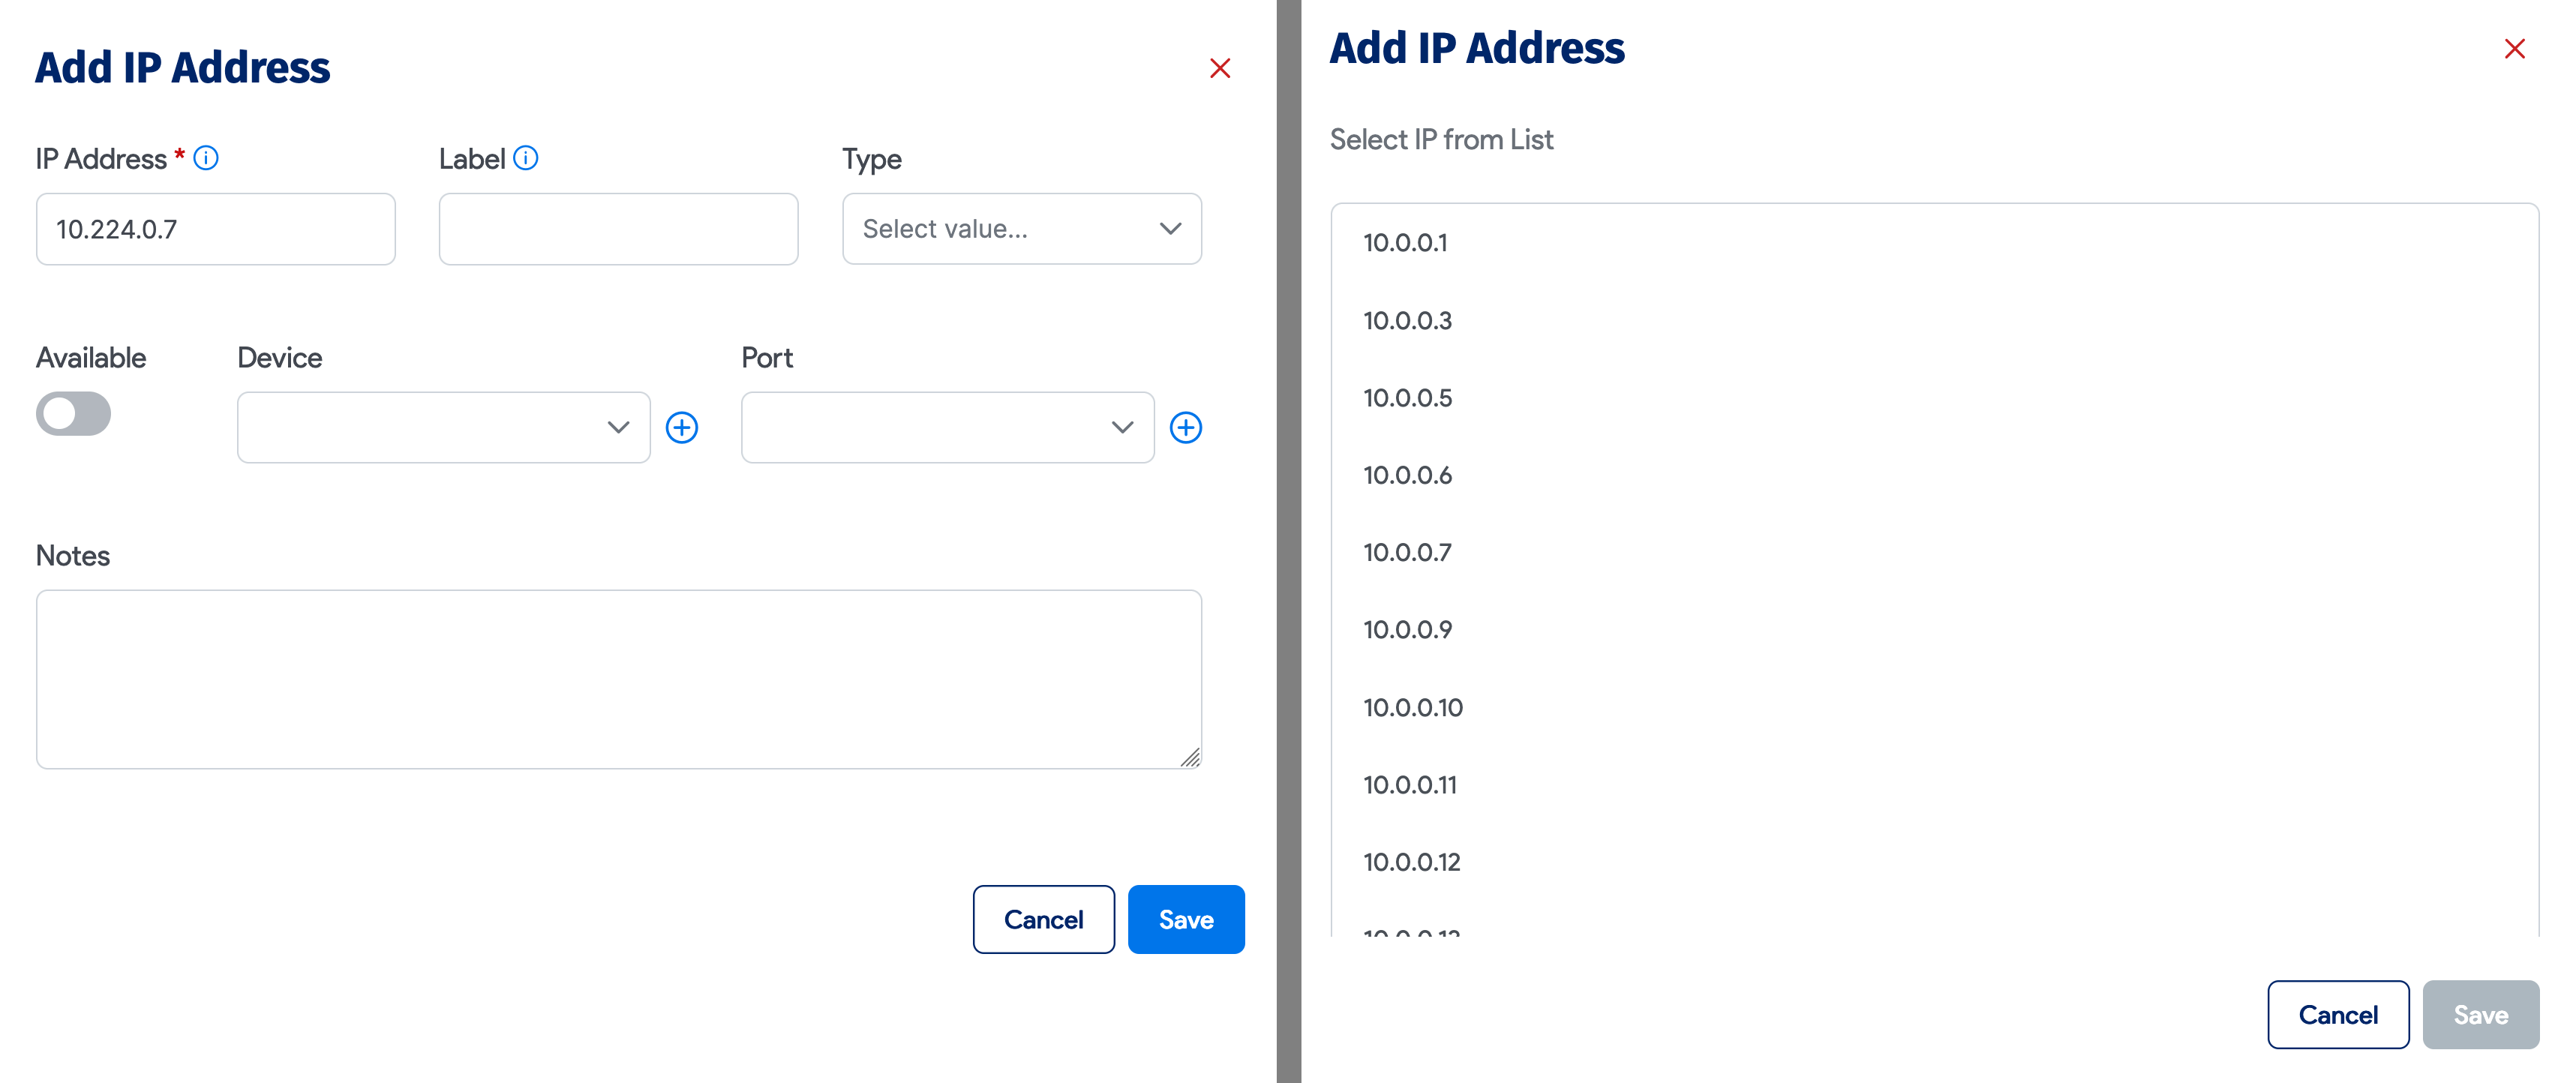Screen dimensions: 2576x1083
Task: Select IP address 10.0.0.1 from the list
Action: 1406,242
